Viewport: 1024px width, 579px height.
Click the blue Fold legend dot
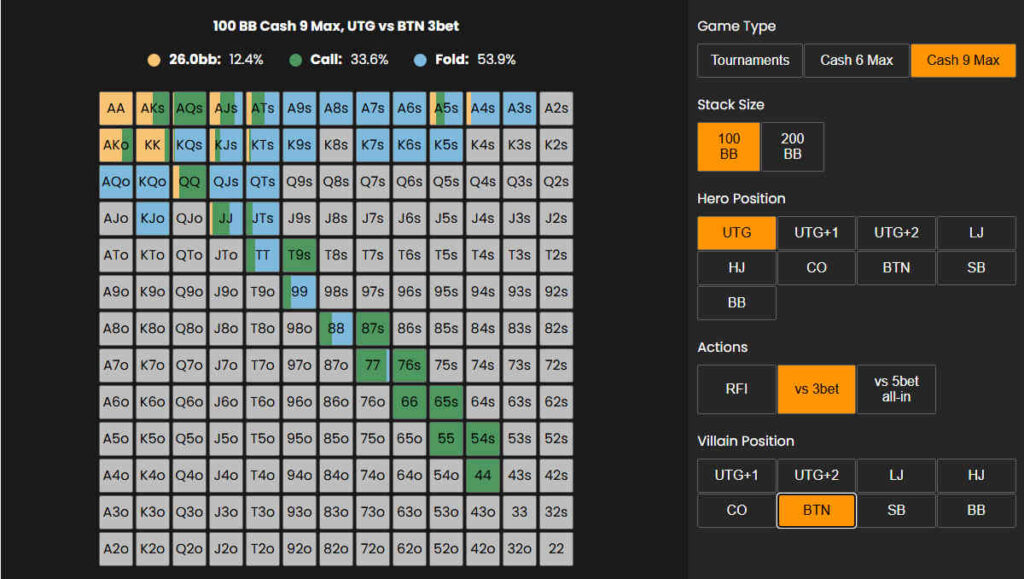(x=420, y=60)
